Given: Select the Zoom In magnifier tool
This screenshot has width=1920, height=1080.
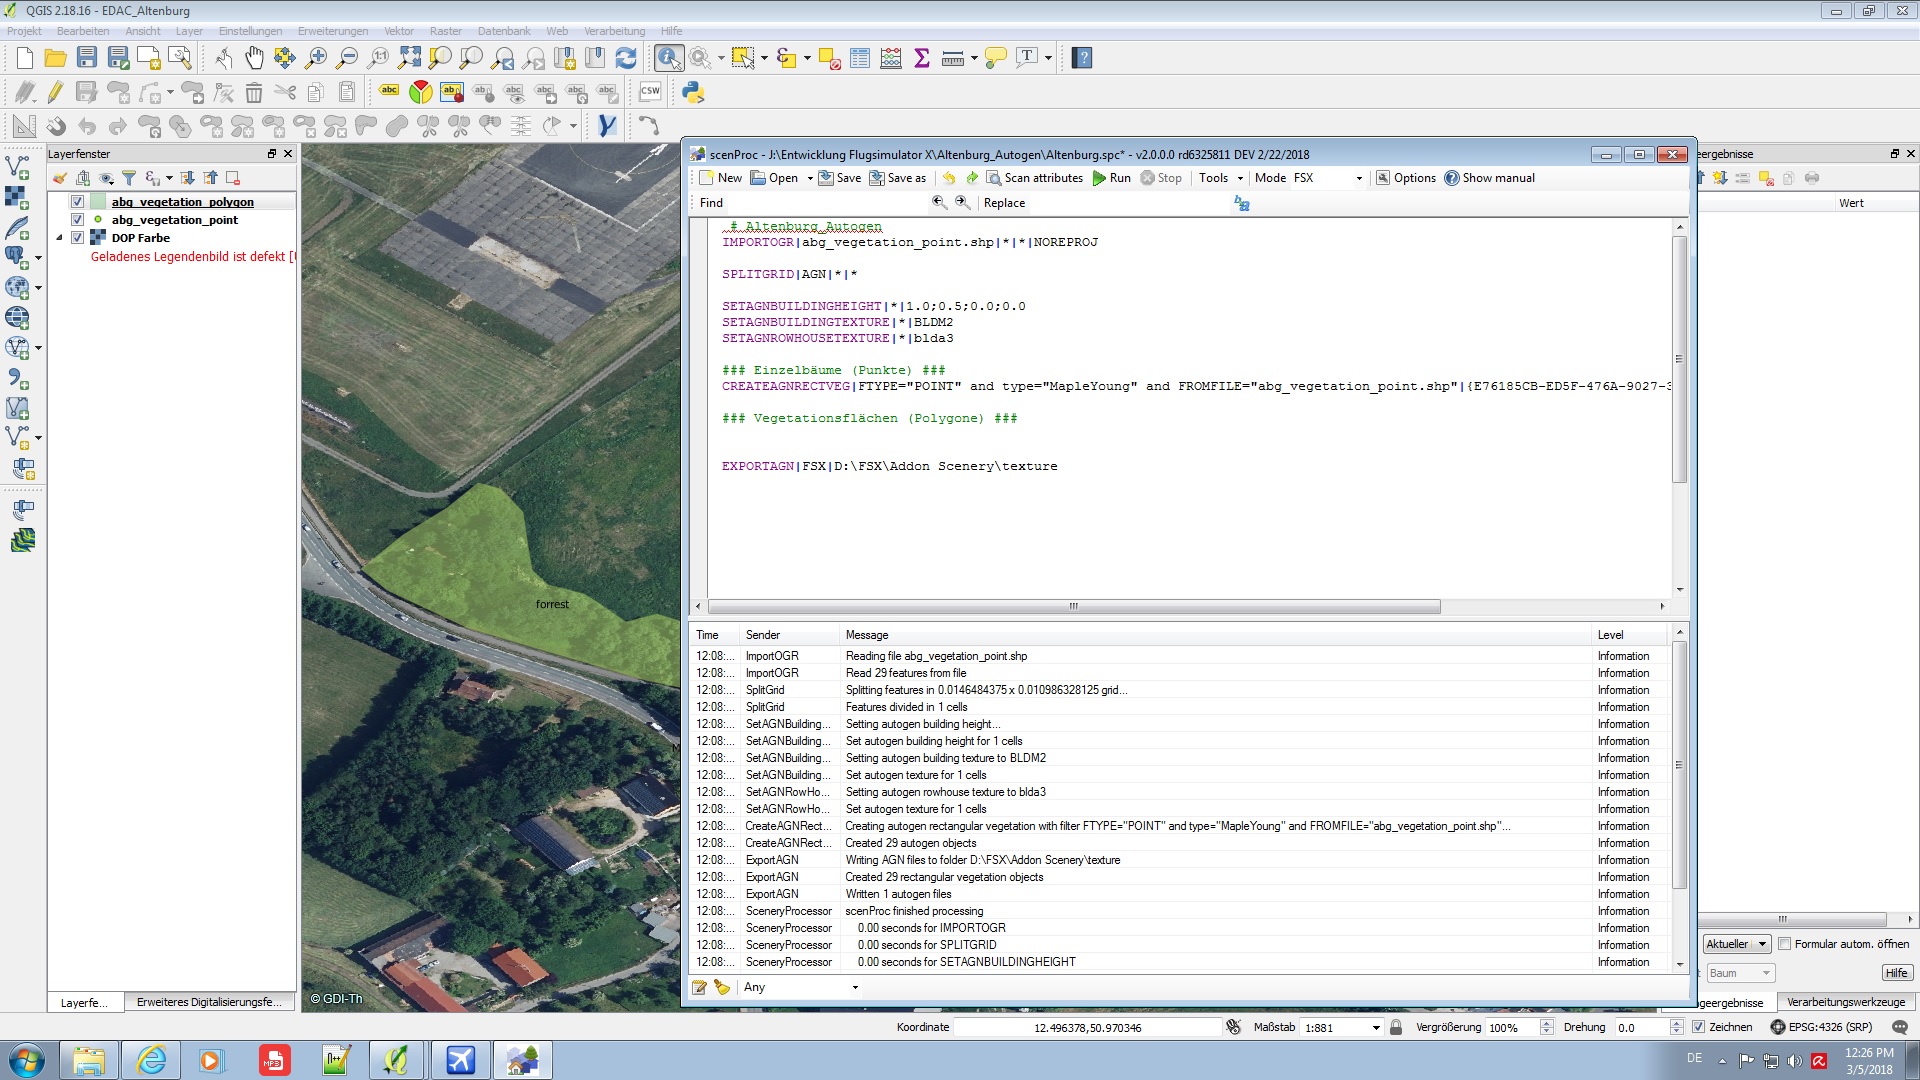Looking at the screenshot, I should 316,58.
